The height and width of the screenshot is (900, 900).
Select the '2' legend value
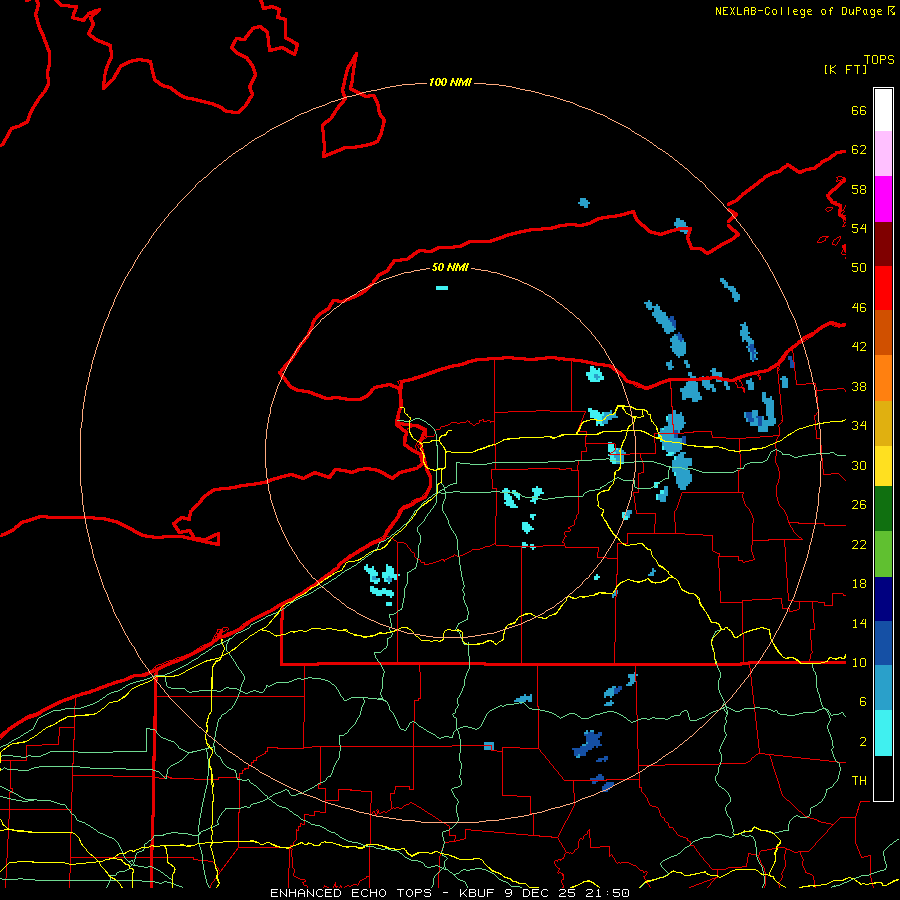(x=863, y=742)
